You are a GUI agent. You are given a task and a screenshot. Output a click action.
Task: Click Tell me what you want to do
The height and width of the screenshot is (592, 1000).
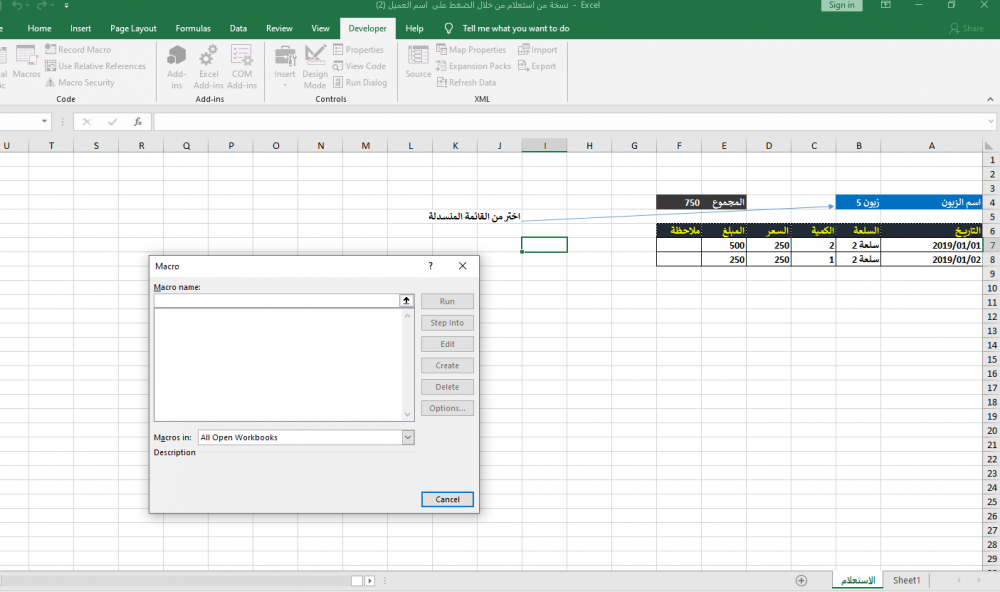515,28
